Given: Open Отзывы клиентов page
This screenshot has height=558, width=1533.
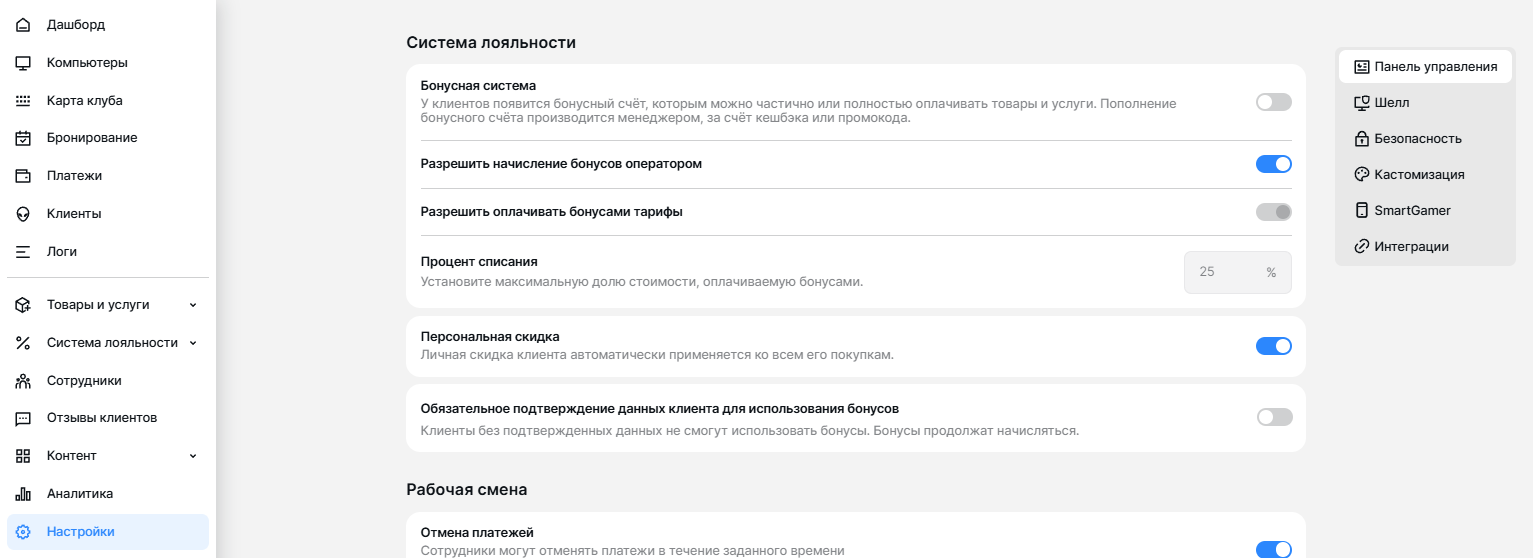Looking at the screenshot, I should click(108, 418).
